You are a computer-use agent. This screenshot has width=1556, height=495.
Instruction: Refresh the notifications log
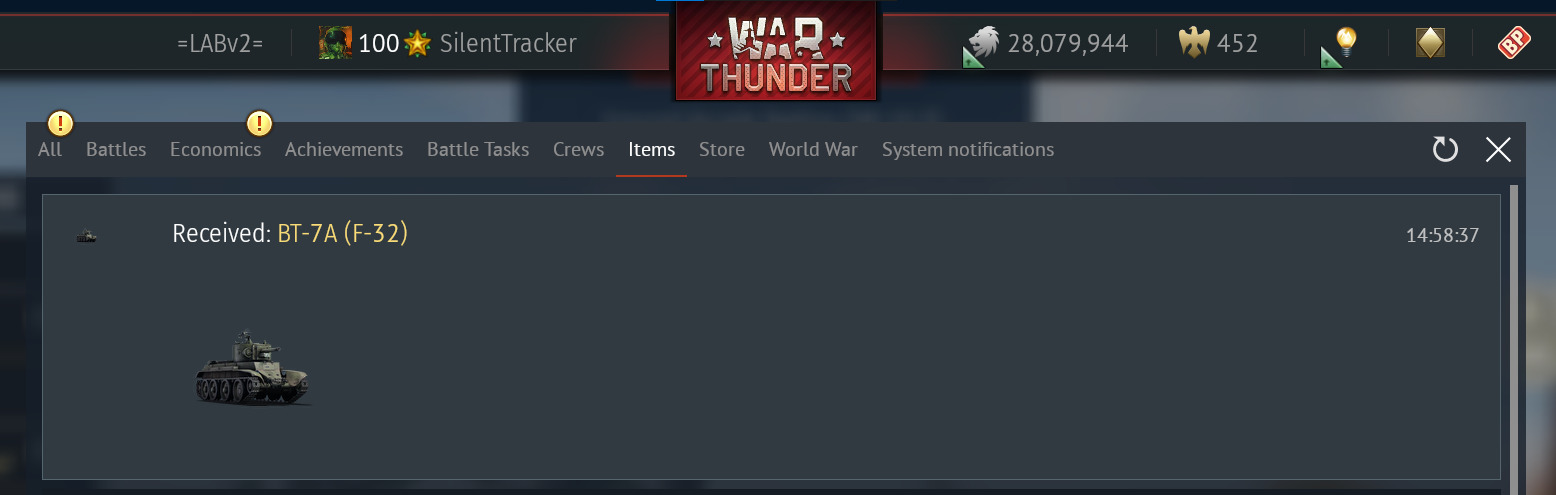point(1445,150)
